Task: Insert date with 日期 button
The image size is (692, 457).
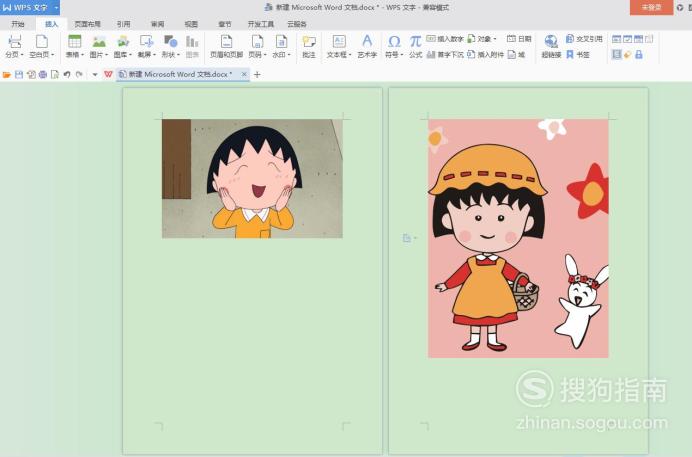Action: [519, 39]
